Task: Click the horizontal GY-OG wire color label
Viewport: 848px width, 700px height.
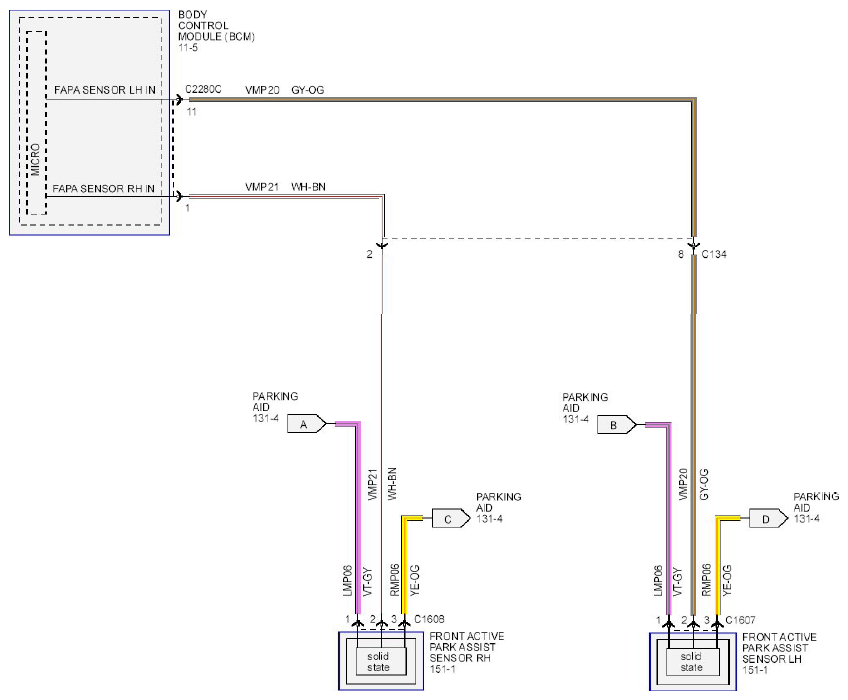Action: [x=308, y=90]
